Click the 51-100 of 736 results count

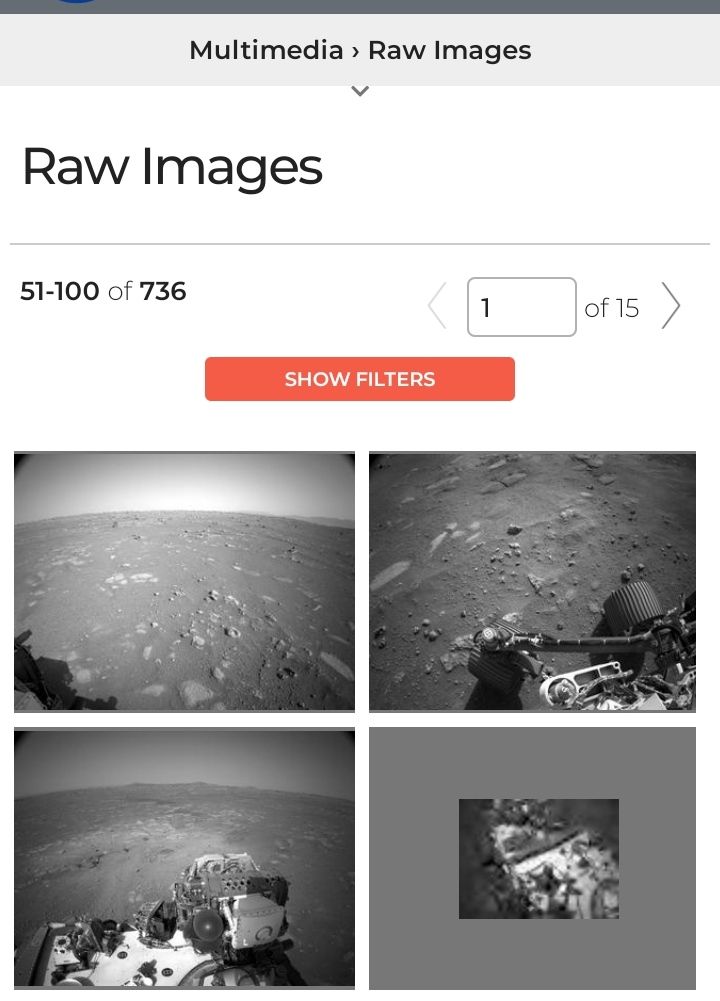pos(103,291)
